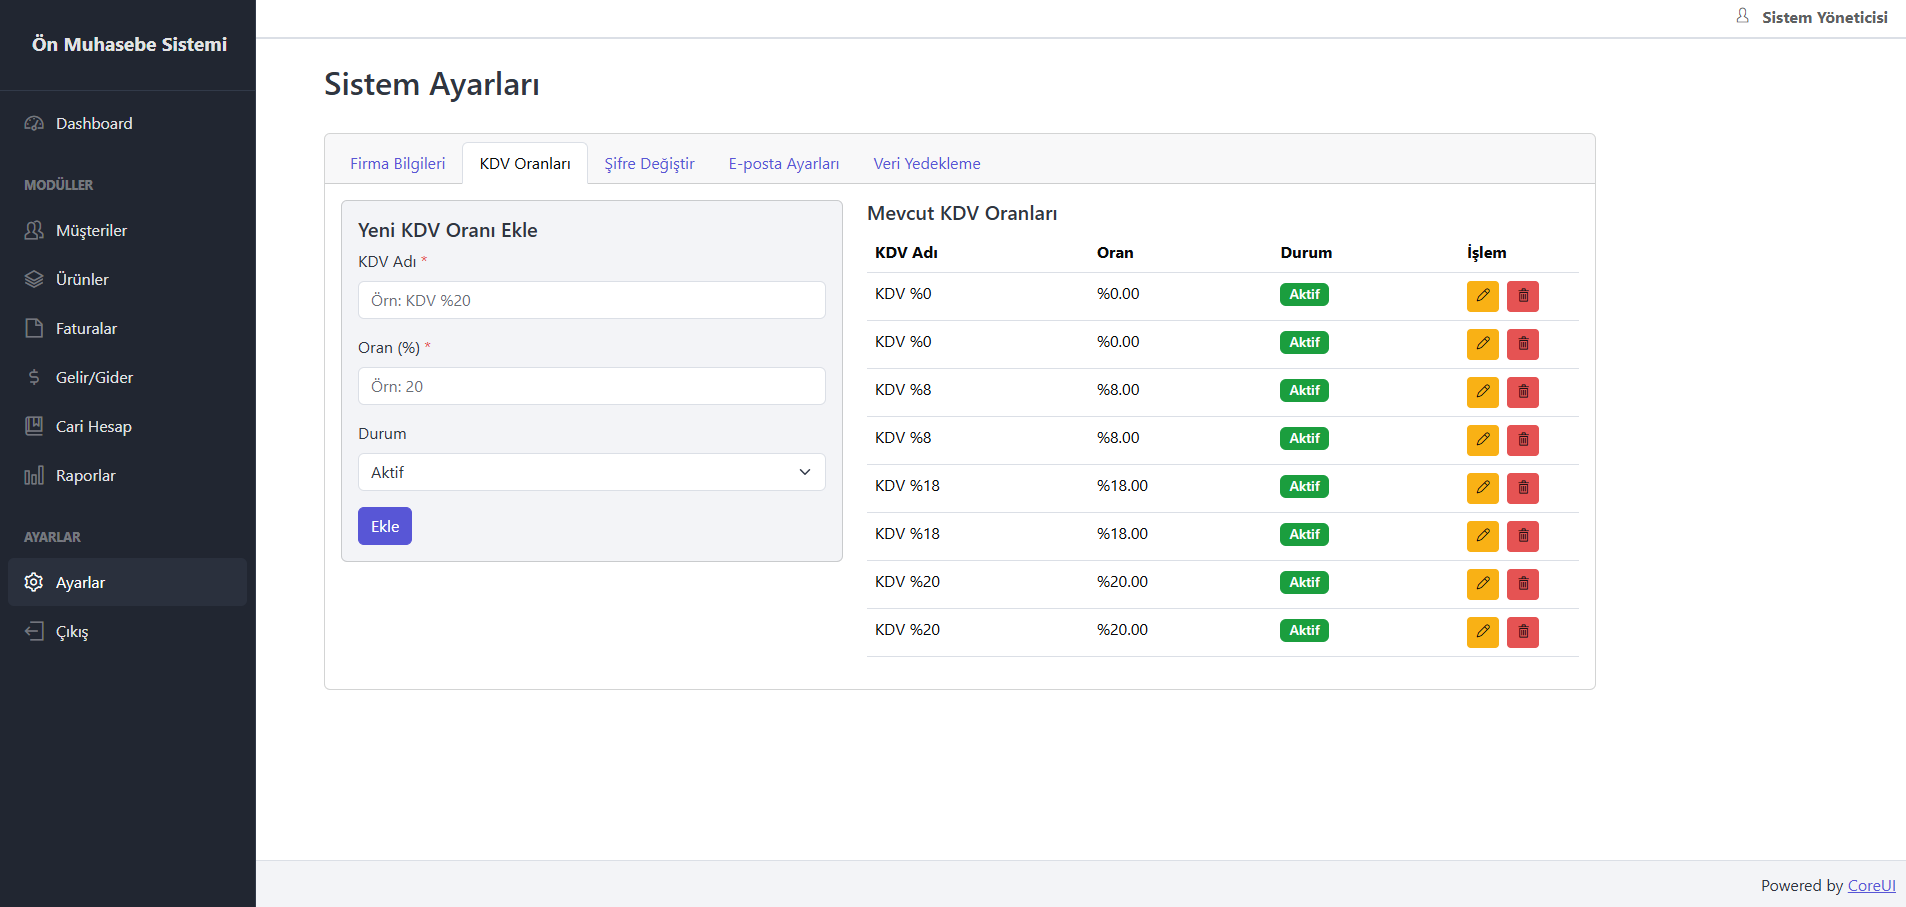Delete the second KDV %0 row
This screenshot has height=907, width=1906.
(1522, 344)
